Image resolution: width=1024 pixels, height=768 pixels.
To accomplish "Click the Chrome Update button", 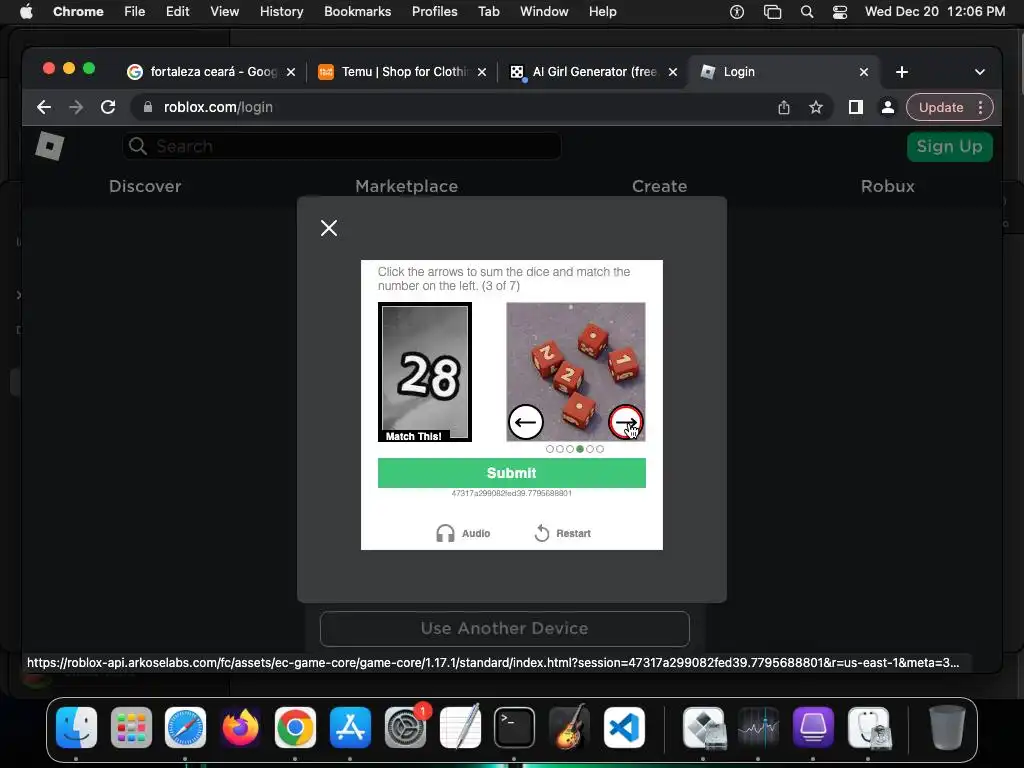I will coord(940,107).
